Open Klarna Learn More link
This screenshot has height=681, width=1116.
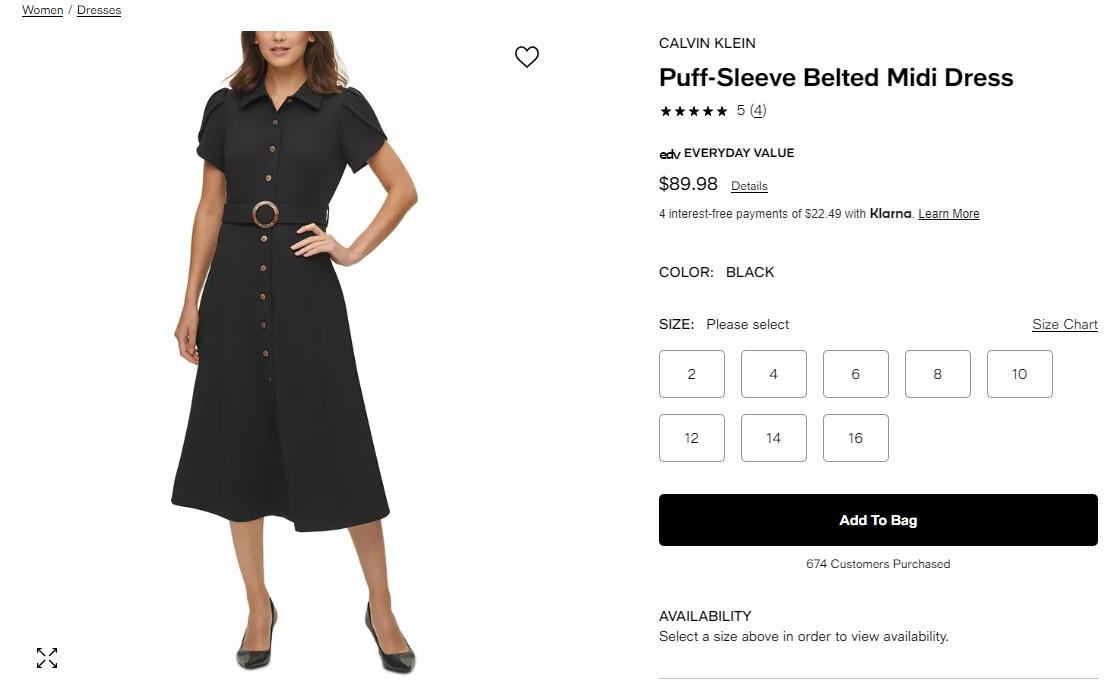(x=948, y=214)
